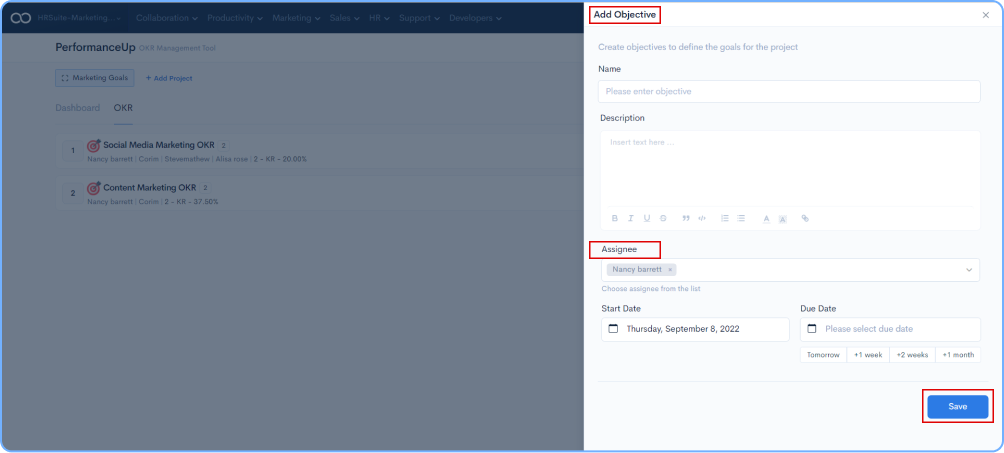Remove Nancy barrett from assignee

(x=670, y=270)
